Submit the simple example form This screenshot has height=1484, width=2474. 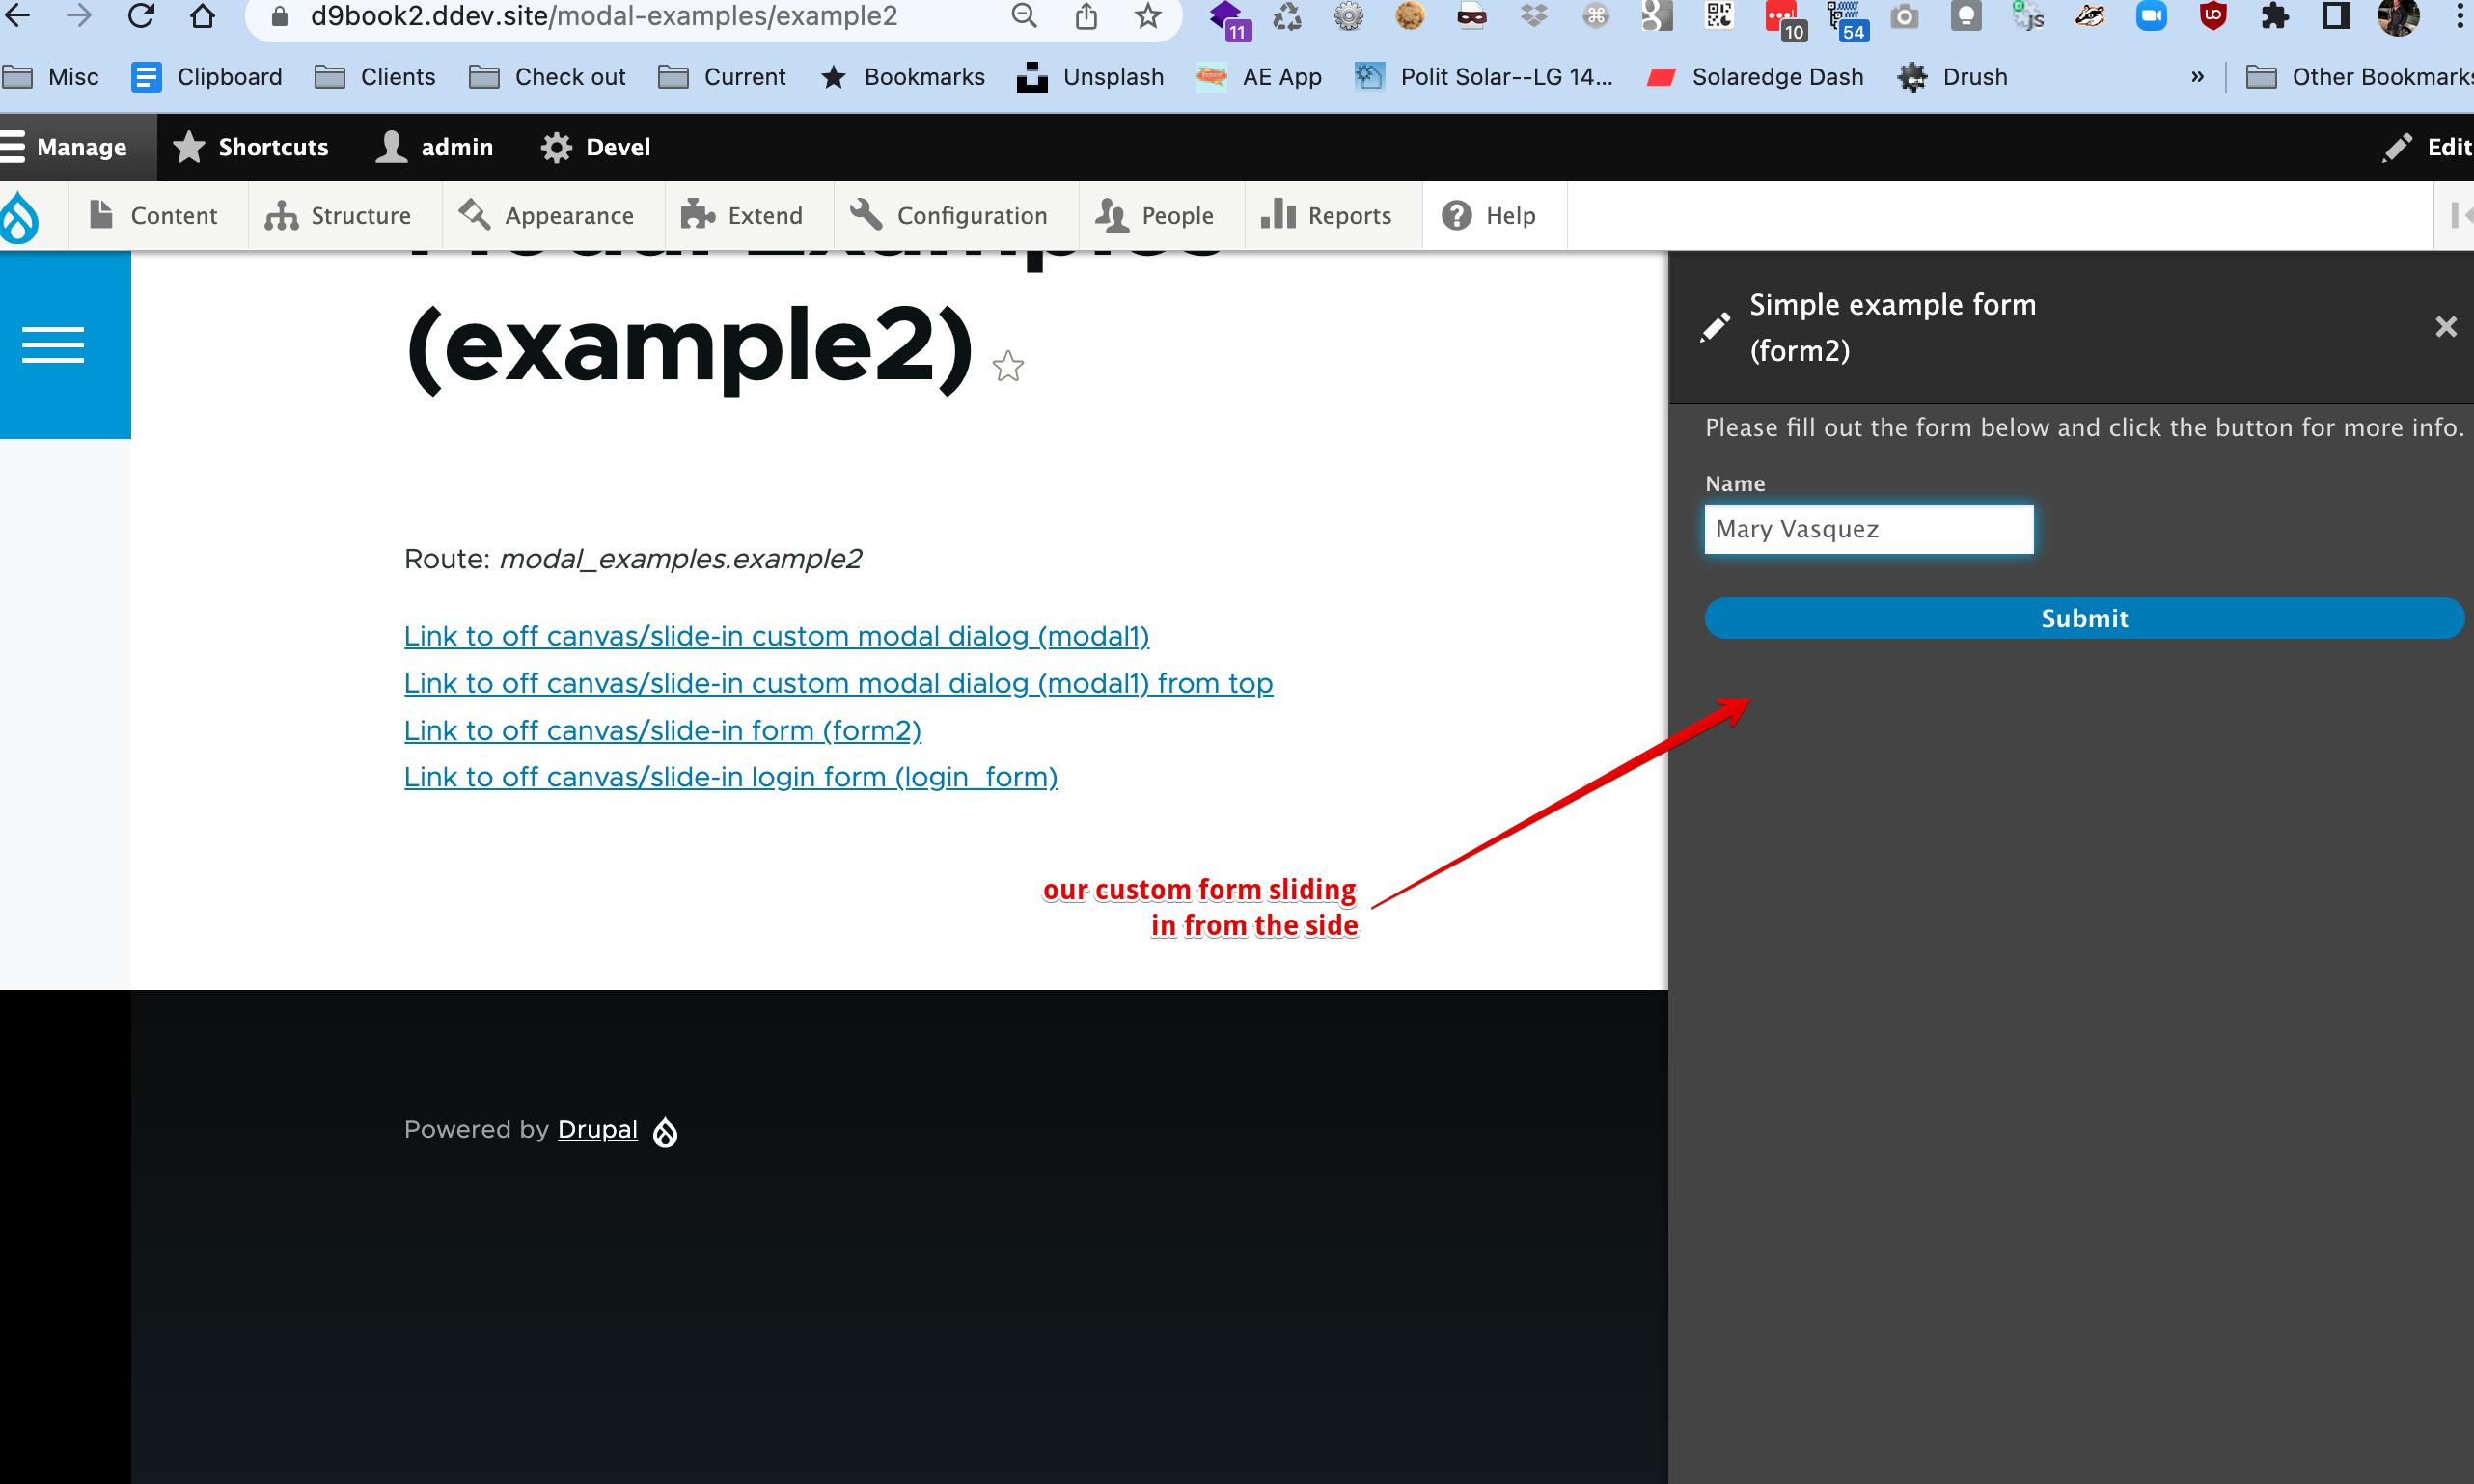(x=2084, y=618)
